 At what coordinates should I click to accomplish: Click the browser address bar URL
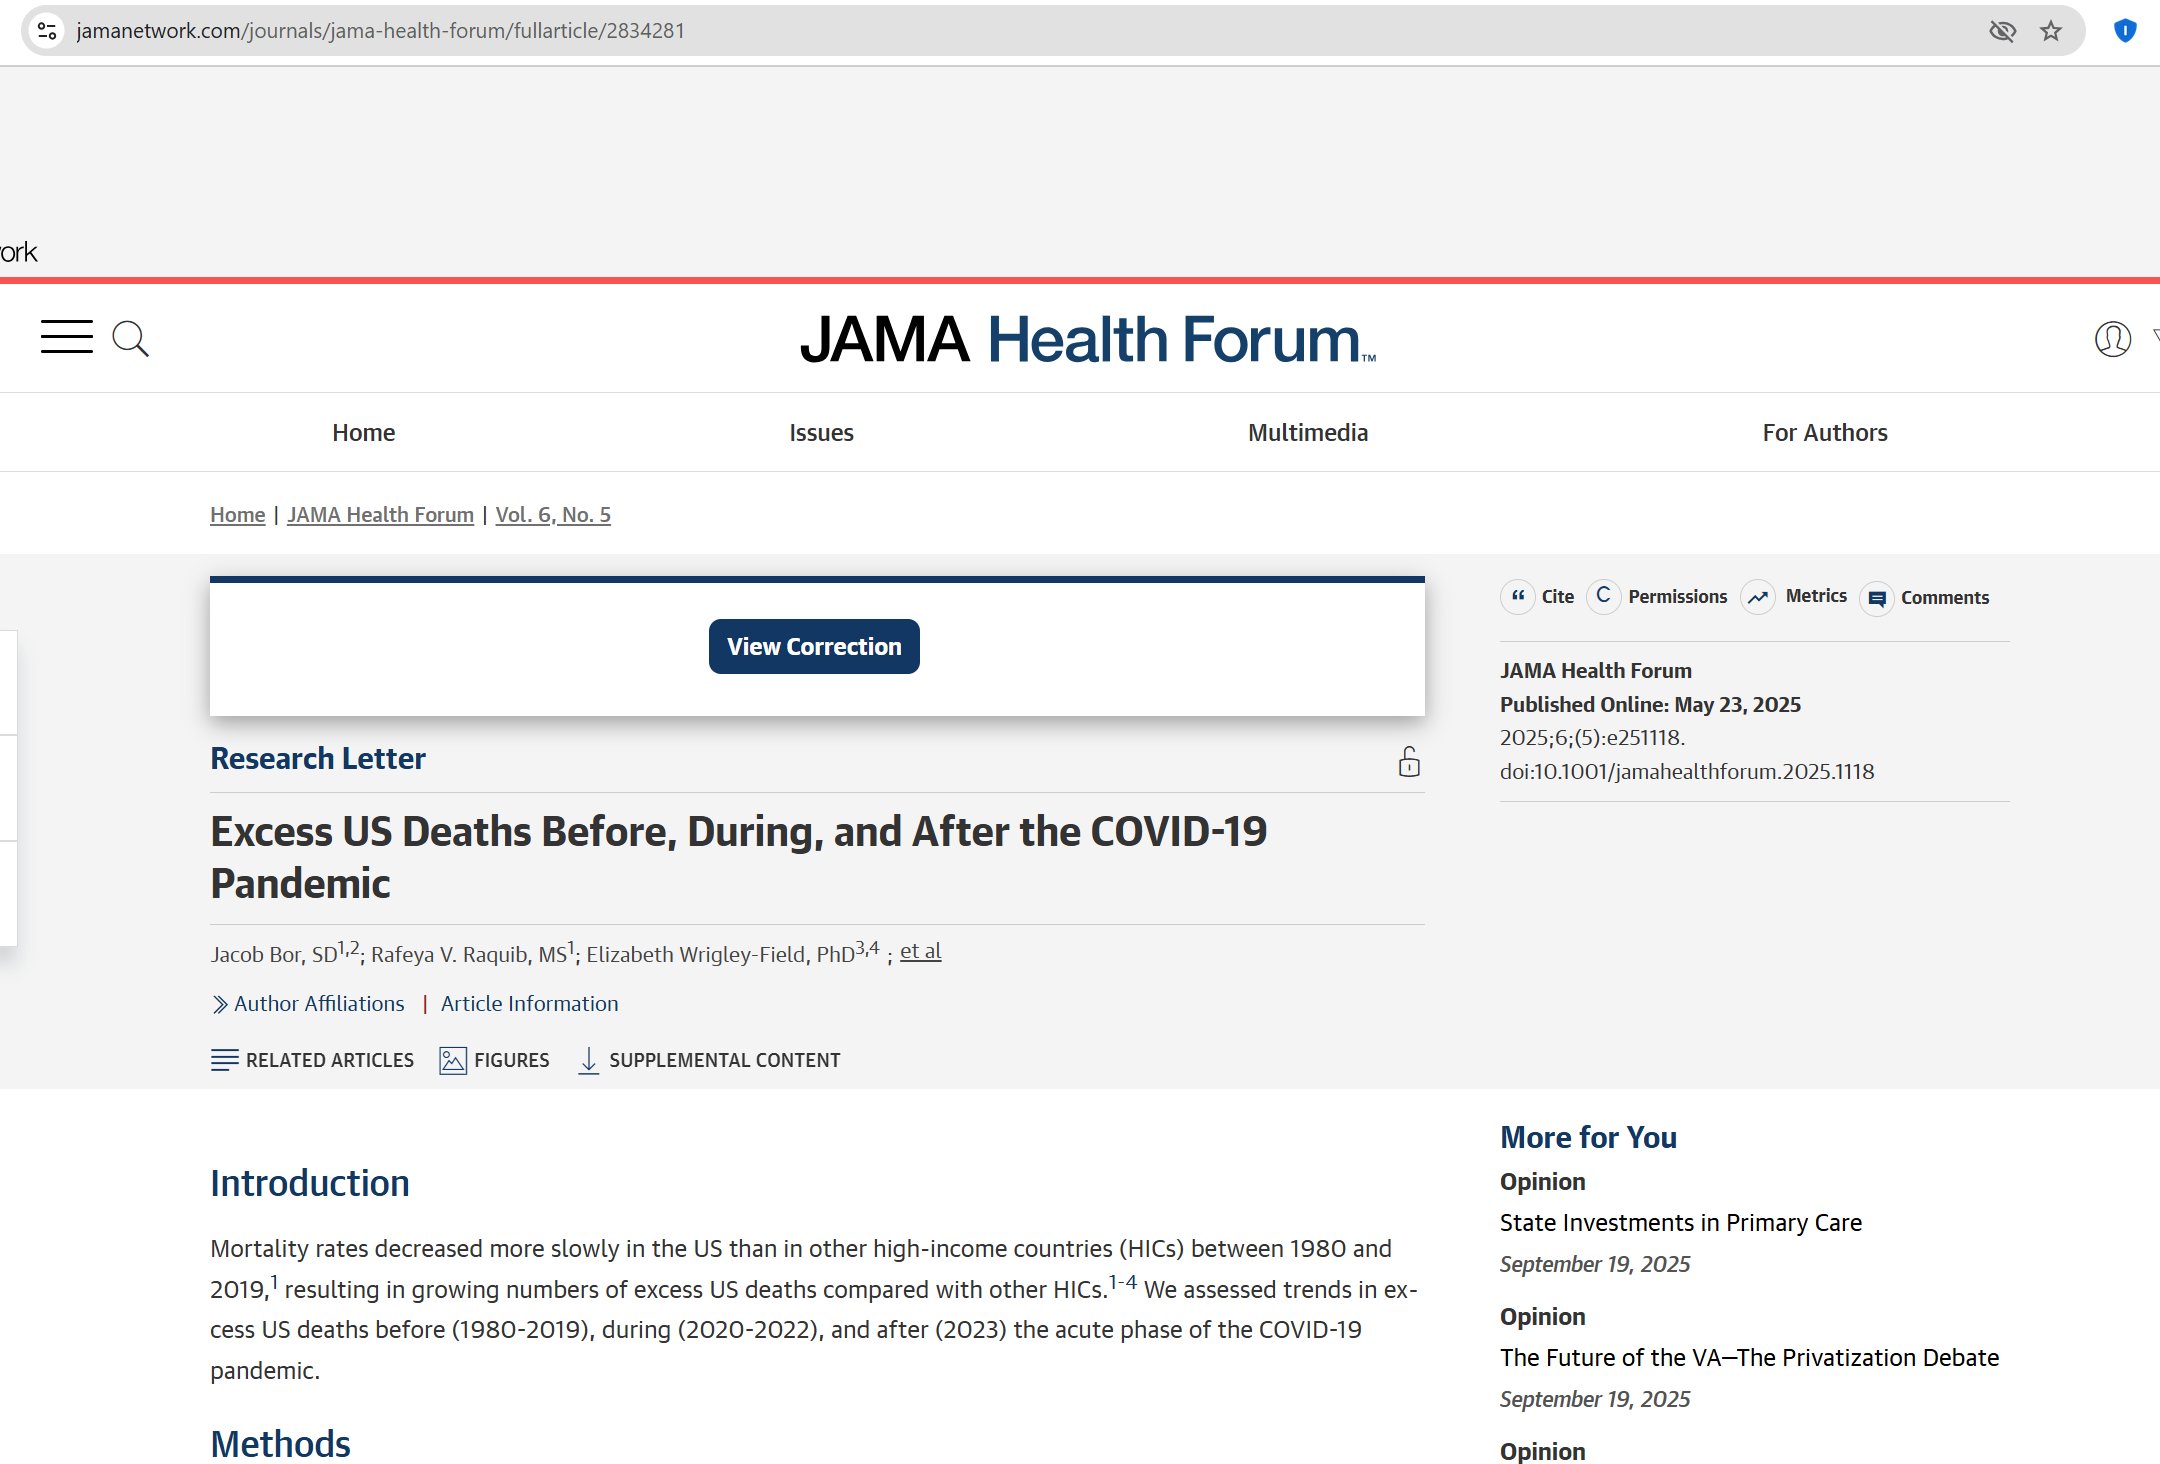(x=380, y=31)
